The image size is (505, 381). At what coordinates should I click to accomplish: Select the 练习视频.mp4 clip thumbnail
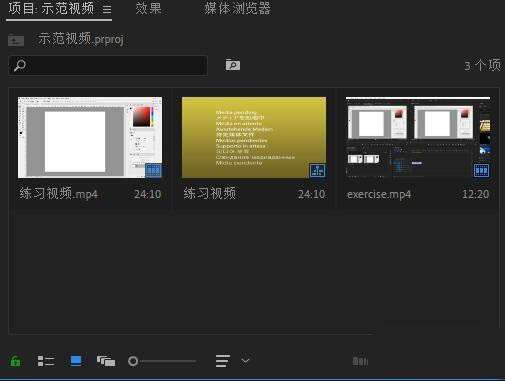click(x=90, y=137)
